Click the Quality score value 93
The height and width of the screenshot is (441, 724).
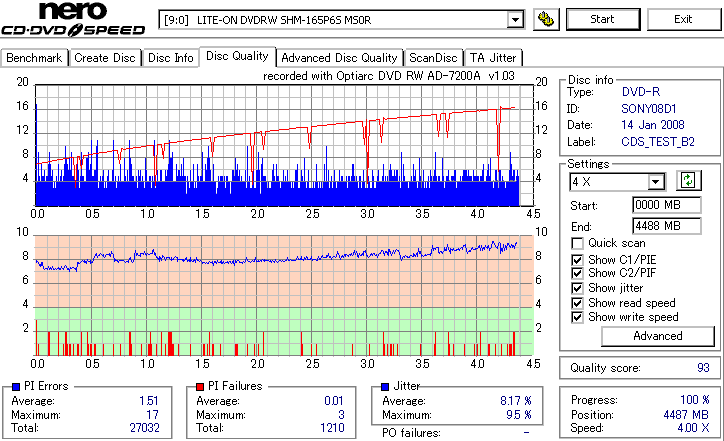(x=703, y=368)
